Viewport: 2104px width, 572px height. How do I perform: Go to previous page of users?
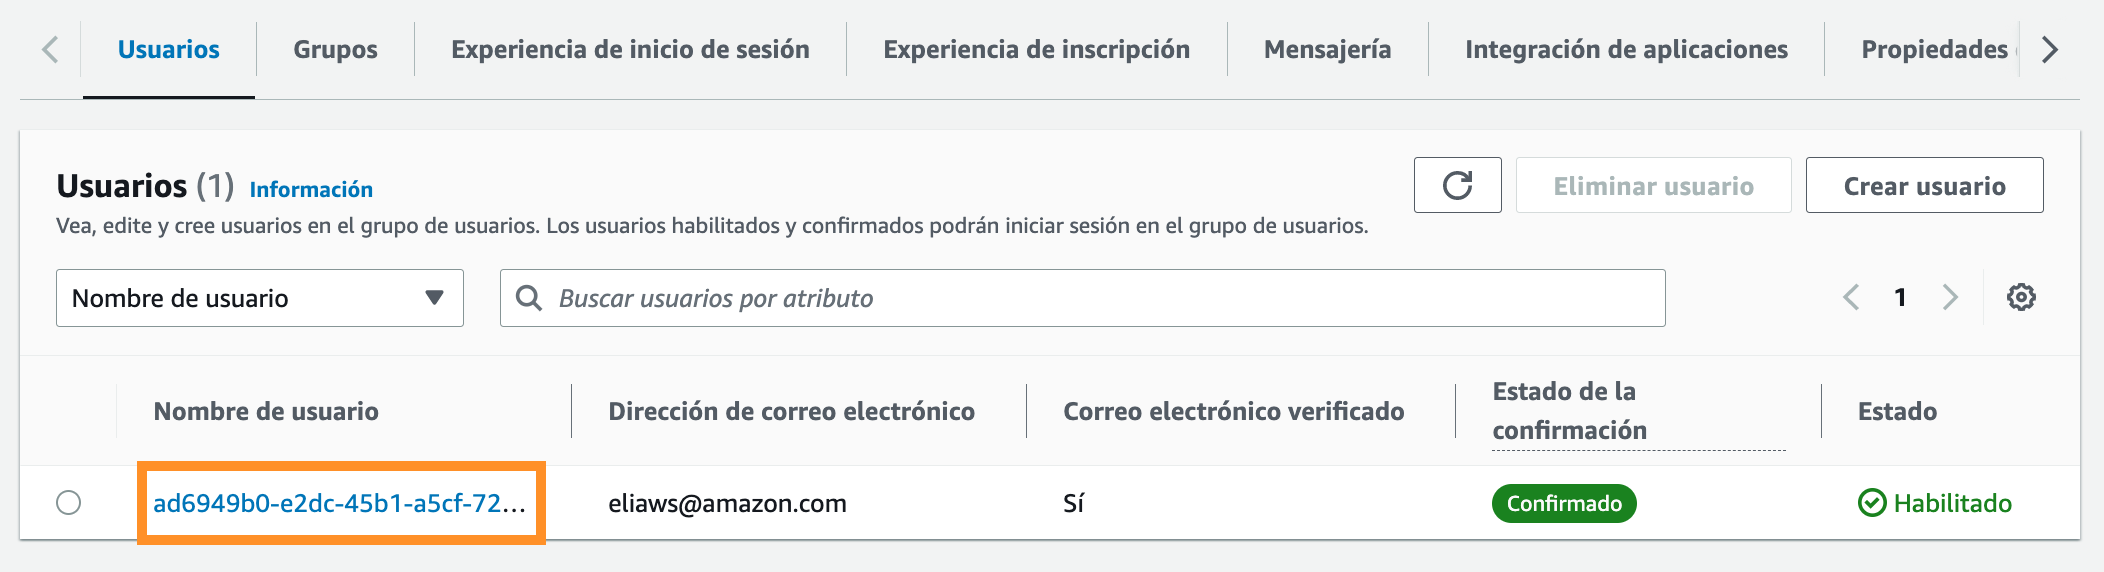(x=1851, y=297)
